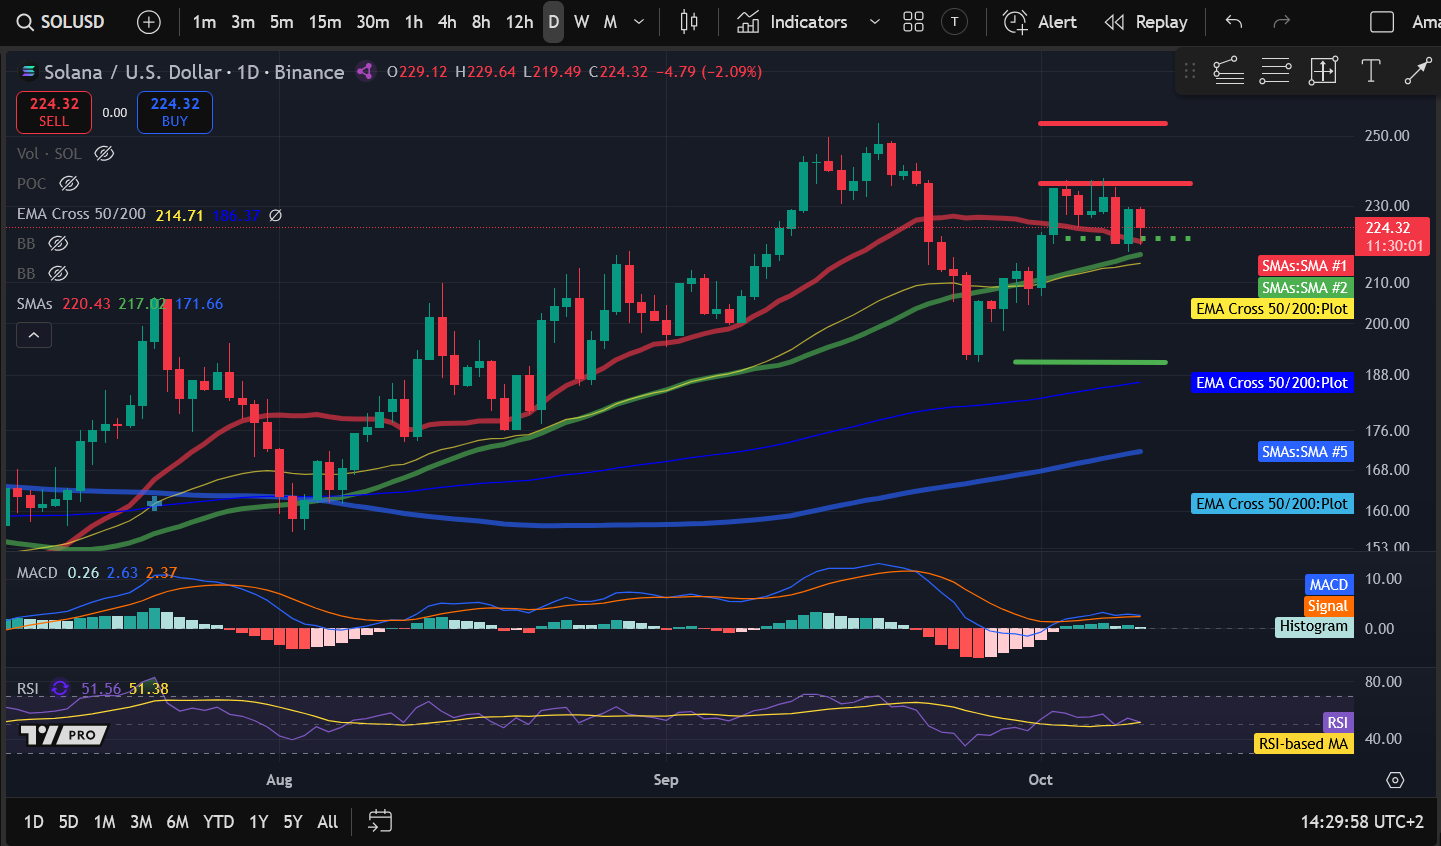Expand the timeframe interval dropdown chevron
This screenshot has height=846, width=1441.
click(x=639, y=22)
